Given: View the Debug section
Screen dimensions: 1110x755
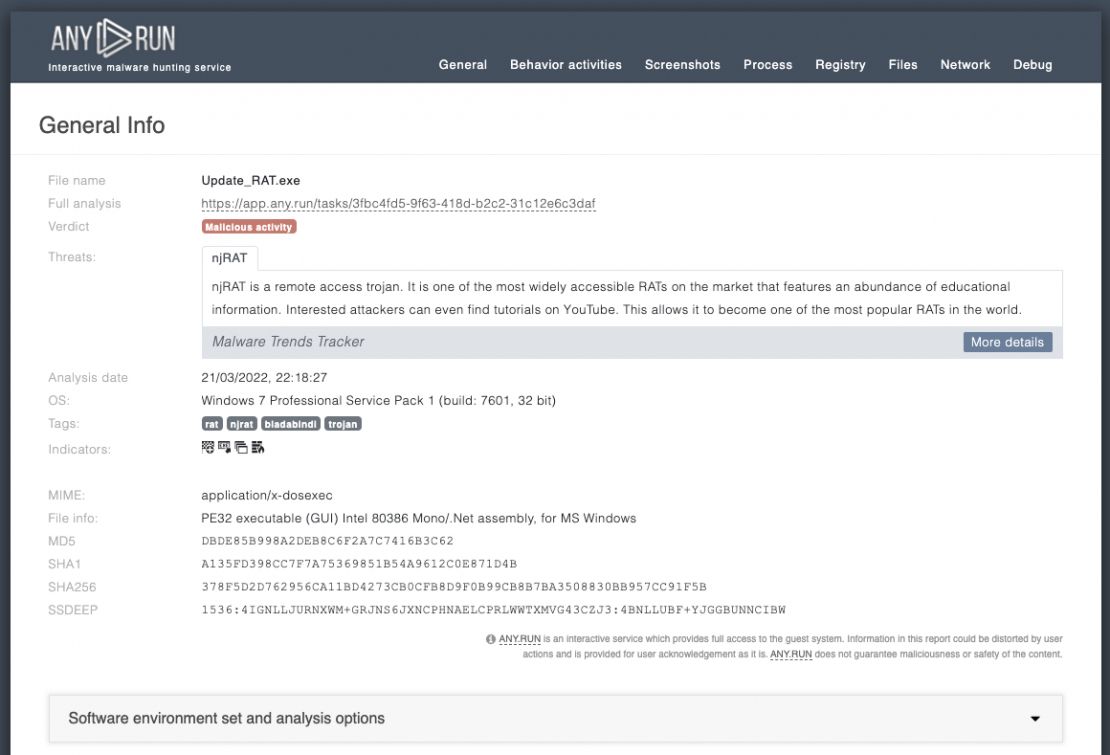Looking at the screenshot, I should (x=1033, y=65).
